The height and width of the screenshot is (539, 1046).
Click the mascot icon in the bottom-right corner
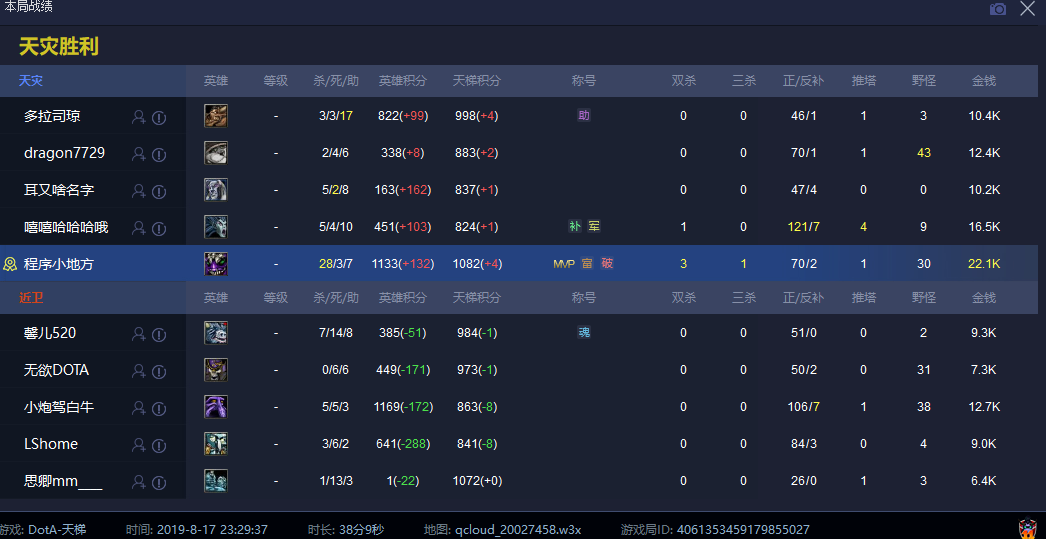tap(1026, 528)
